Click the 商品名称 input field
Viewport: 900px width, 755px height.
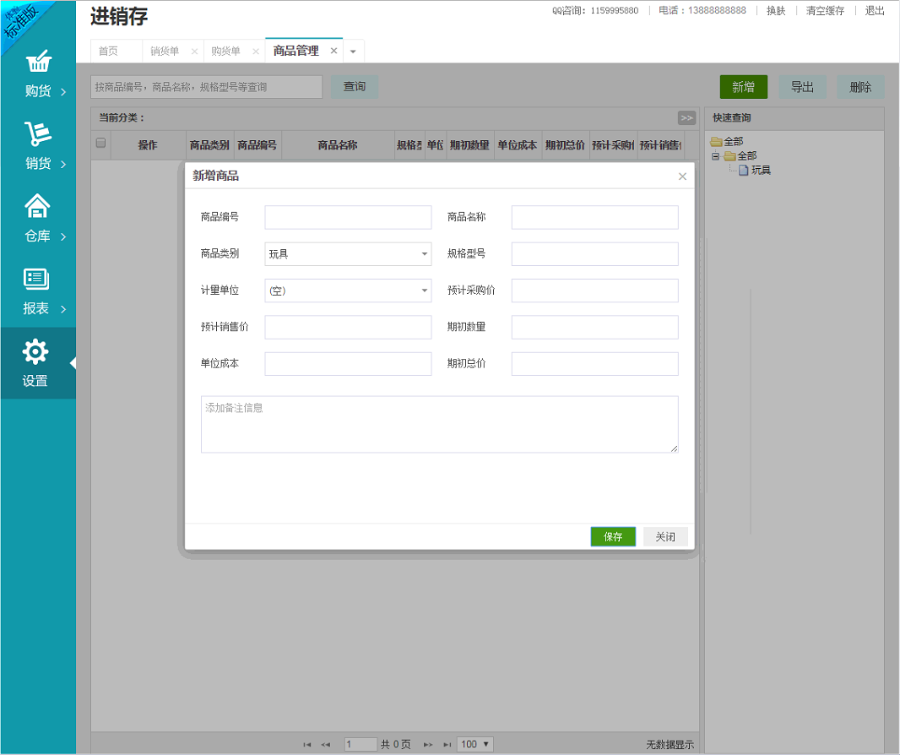click(x=594, y=217)
